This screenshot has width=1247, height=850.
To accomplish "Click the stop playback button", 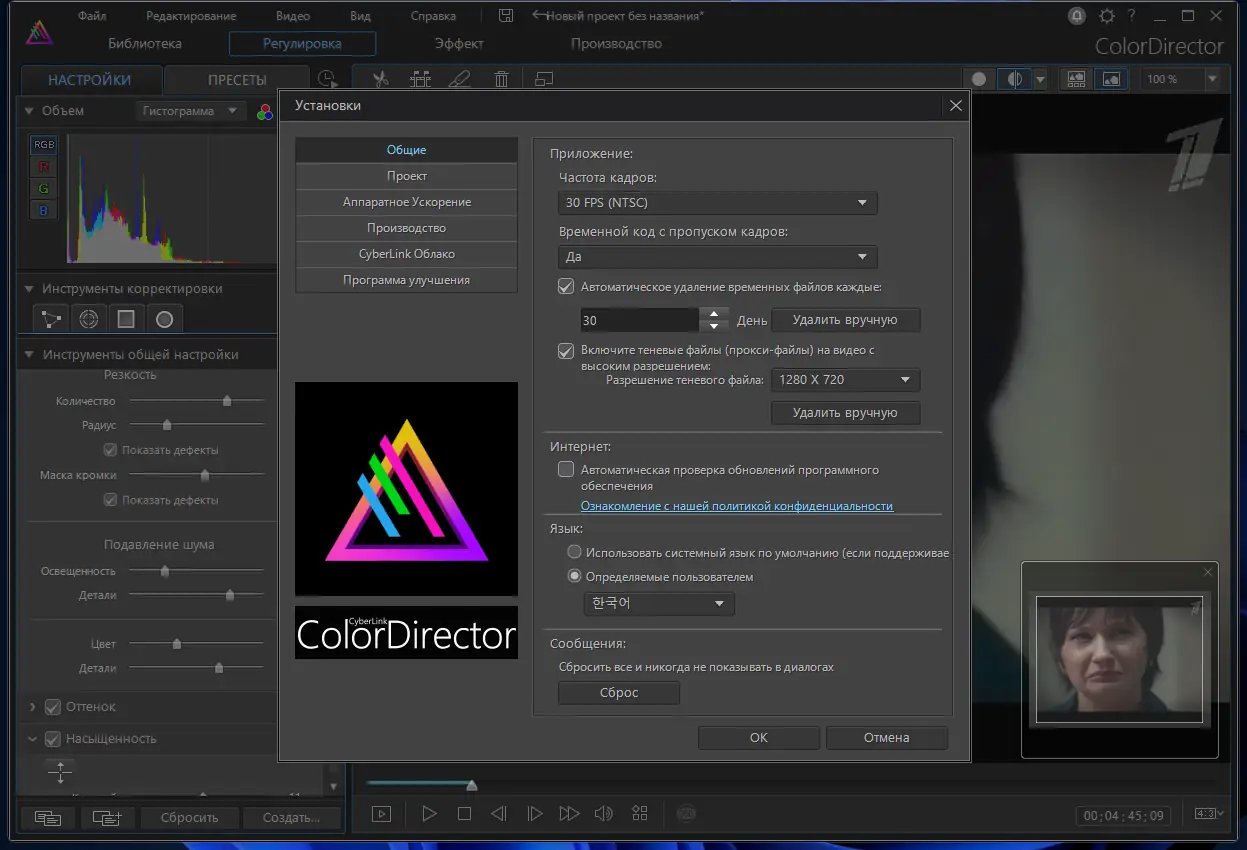I will tap(464, 814).
